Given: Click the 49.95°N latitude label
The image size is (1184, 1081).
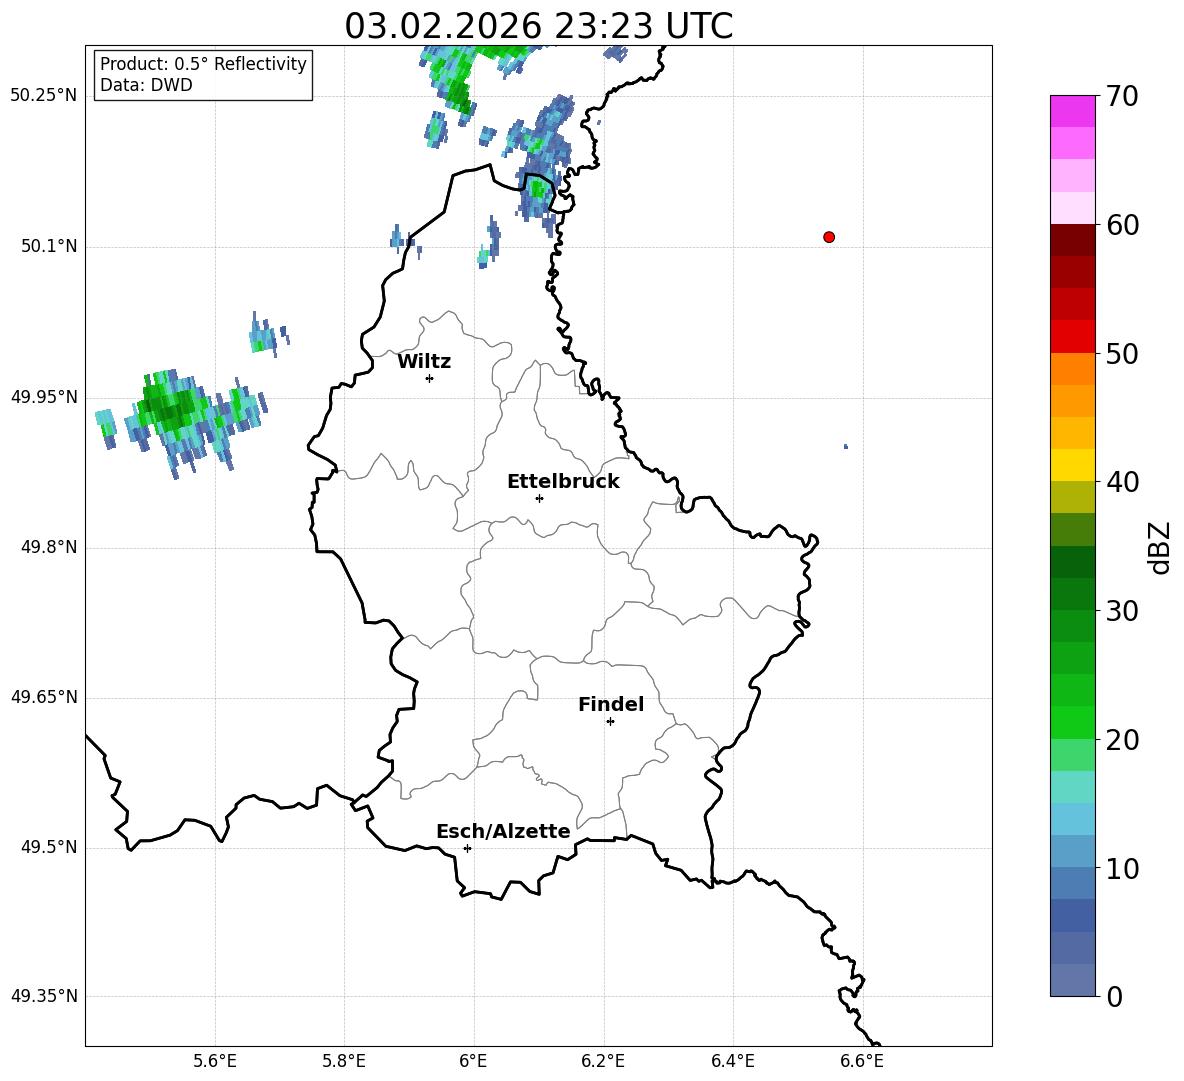Looking at the screenshot, I should (x=44, y=396).
